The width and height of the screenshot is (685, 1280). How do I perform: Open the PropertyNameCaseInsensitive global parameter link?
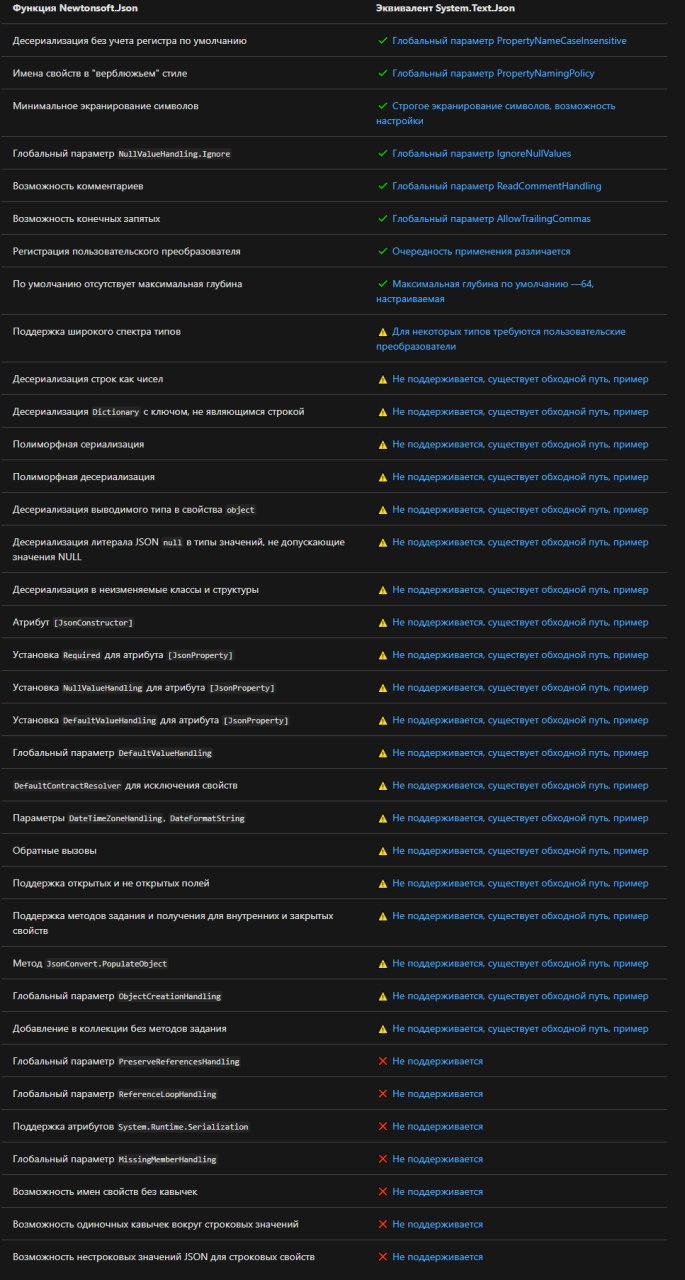pyautogui.click(x=509, y=41)
